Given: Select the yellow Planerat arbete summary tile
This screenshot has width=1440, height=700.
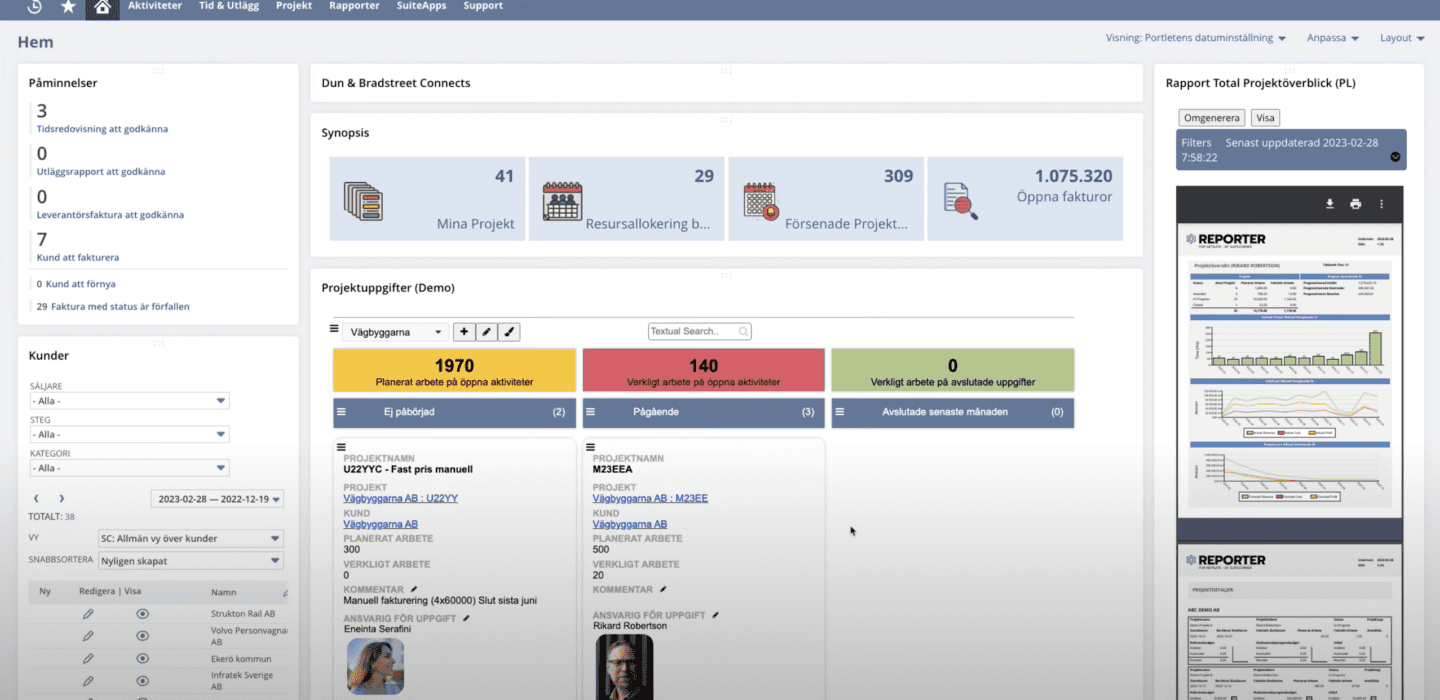Looking at the screenshot, I should (x=454, y=370).
